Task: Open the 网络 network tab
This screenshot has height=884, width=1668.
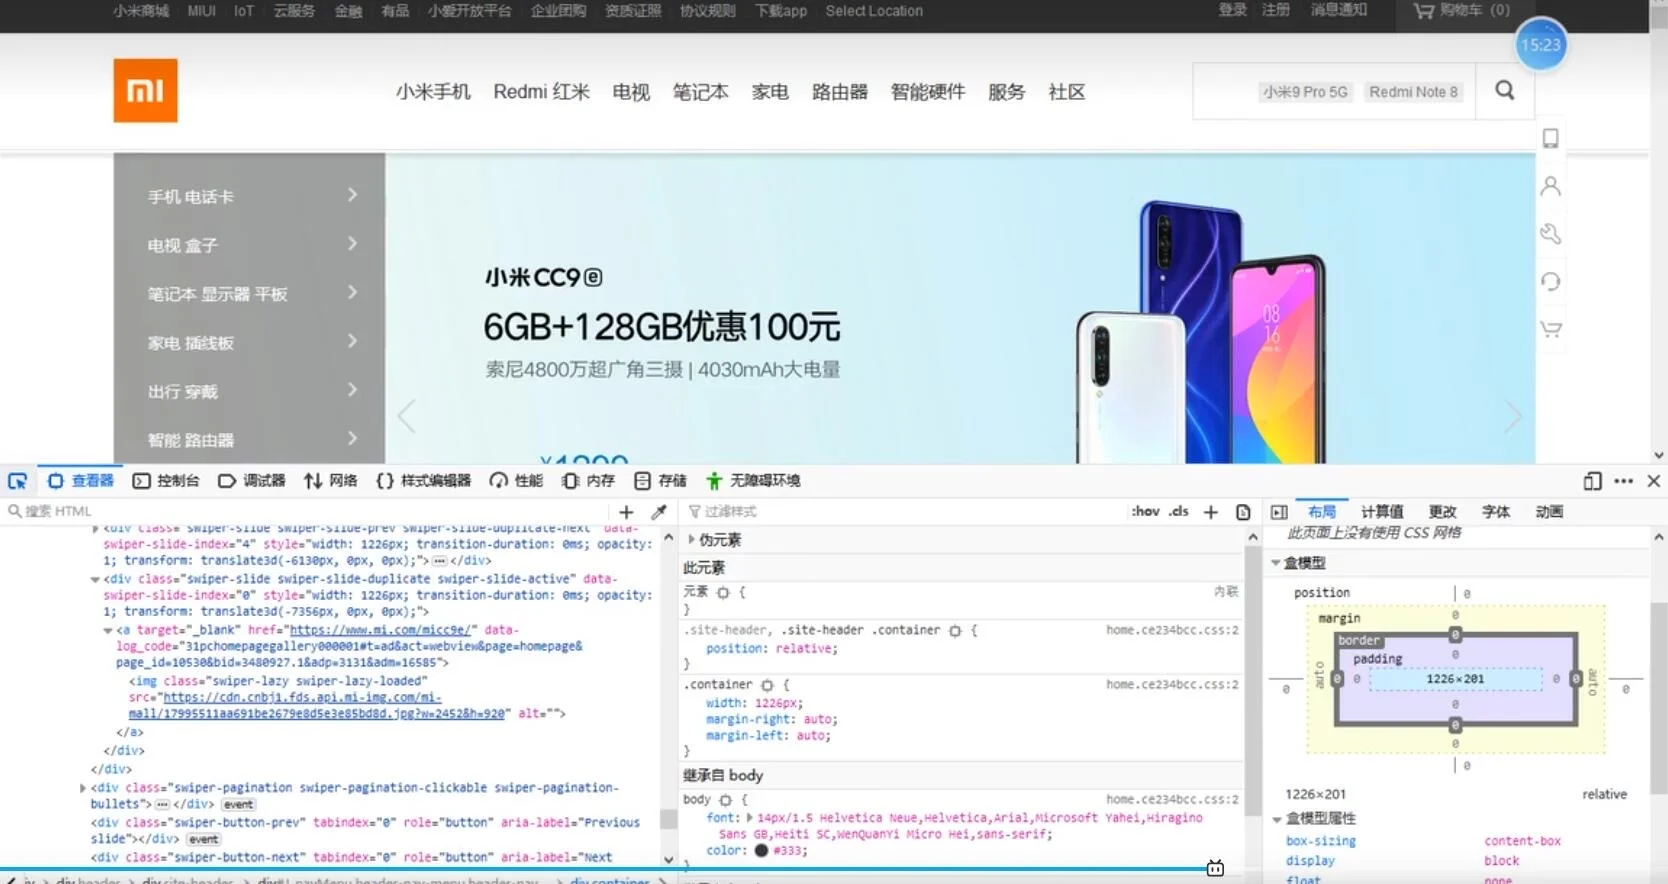Action: tap(331, 481)
